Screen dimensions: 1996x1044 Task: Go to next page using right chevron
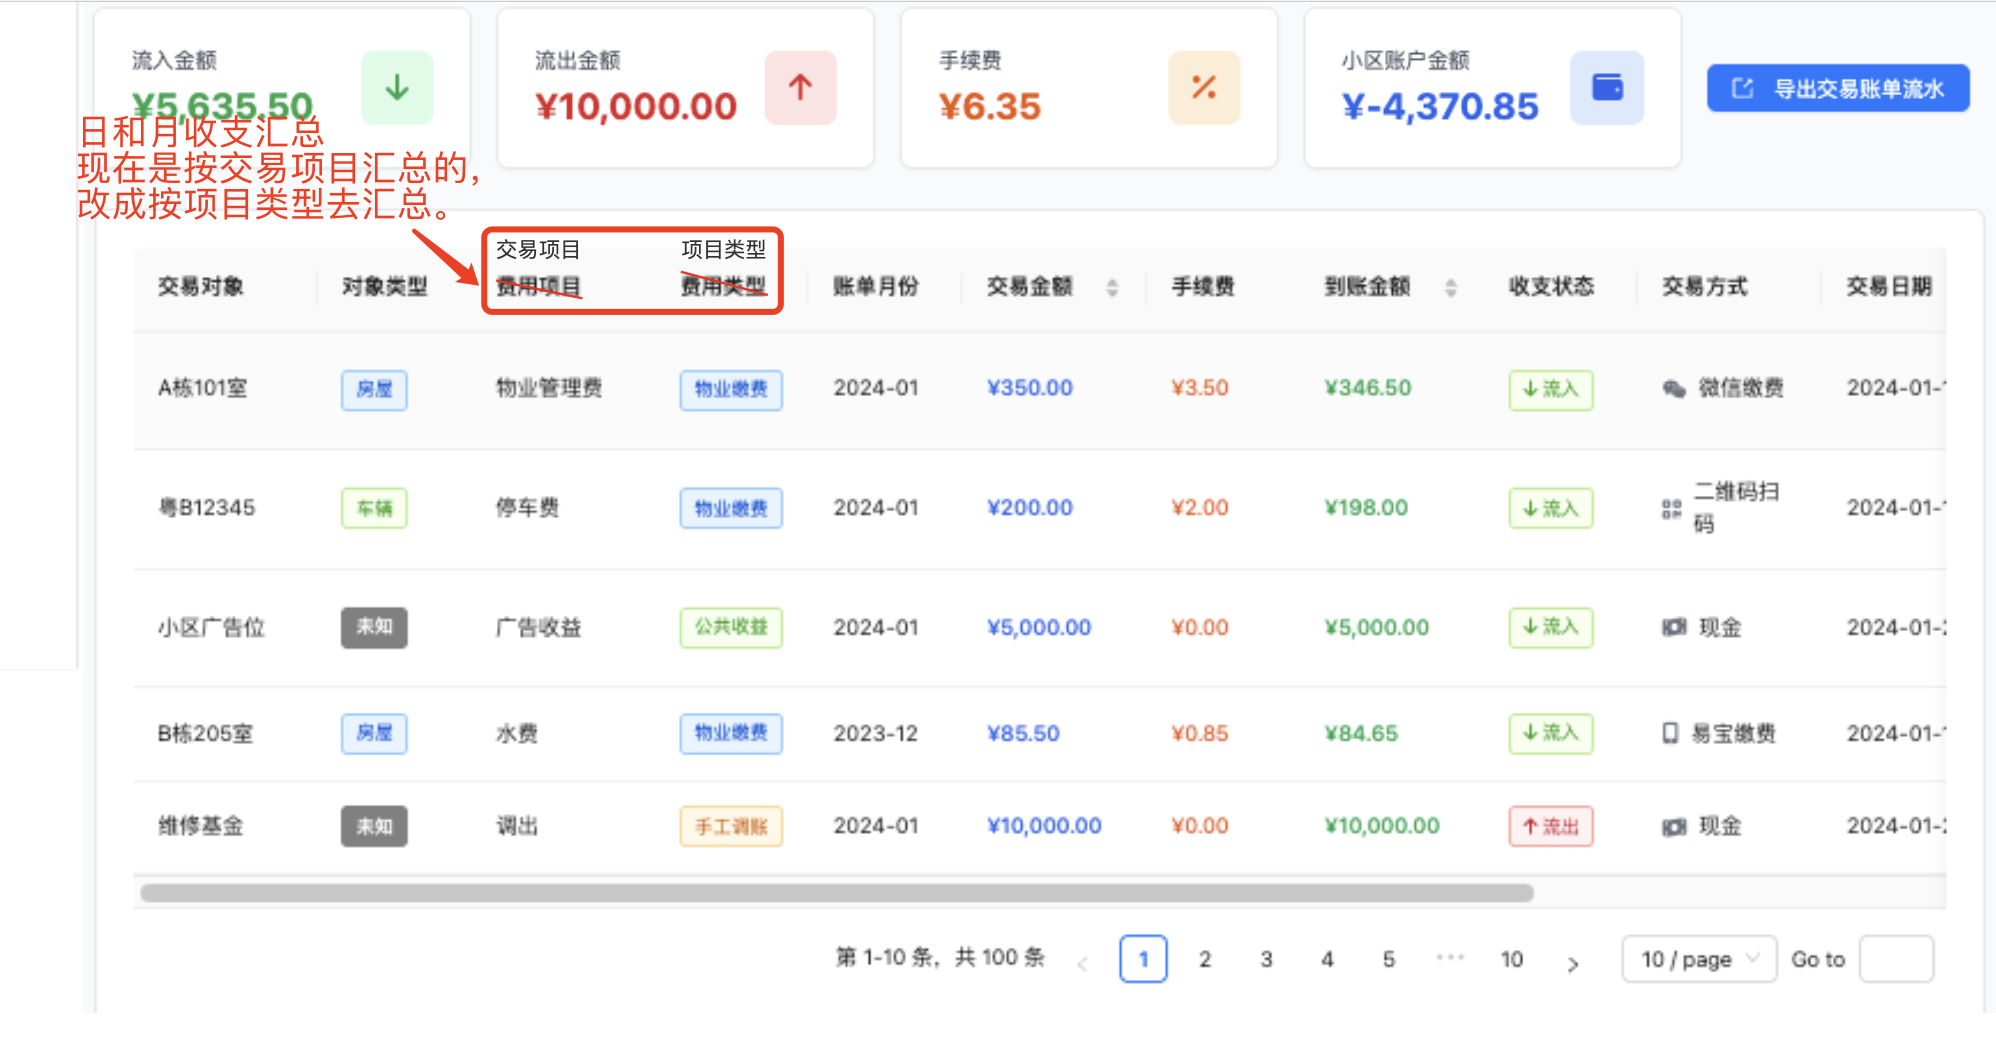[1573, 964]
